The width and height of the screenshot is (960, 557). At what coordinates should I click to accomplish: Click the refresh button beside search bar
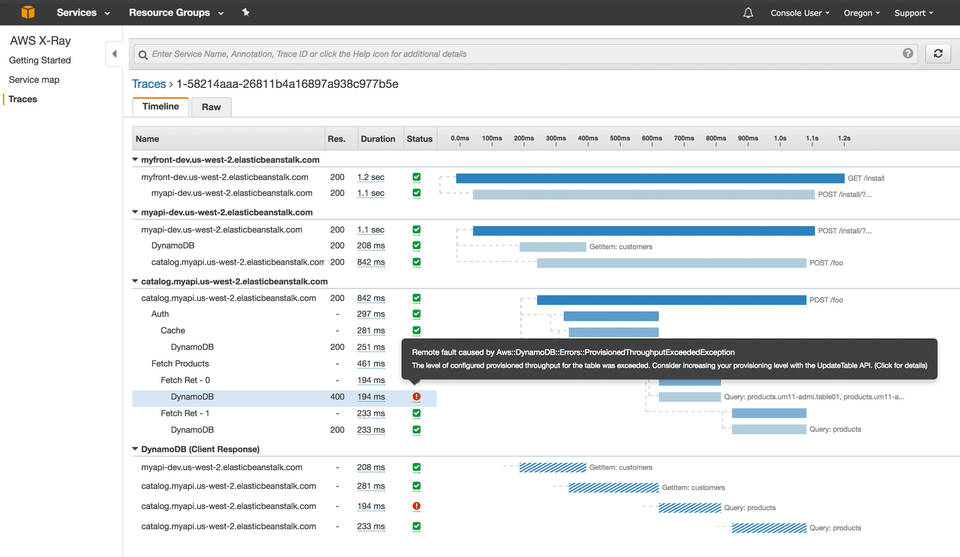937,54
